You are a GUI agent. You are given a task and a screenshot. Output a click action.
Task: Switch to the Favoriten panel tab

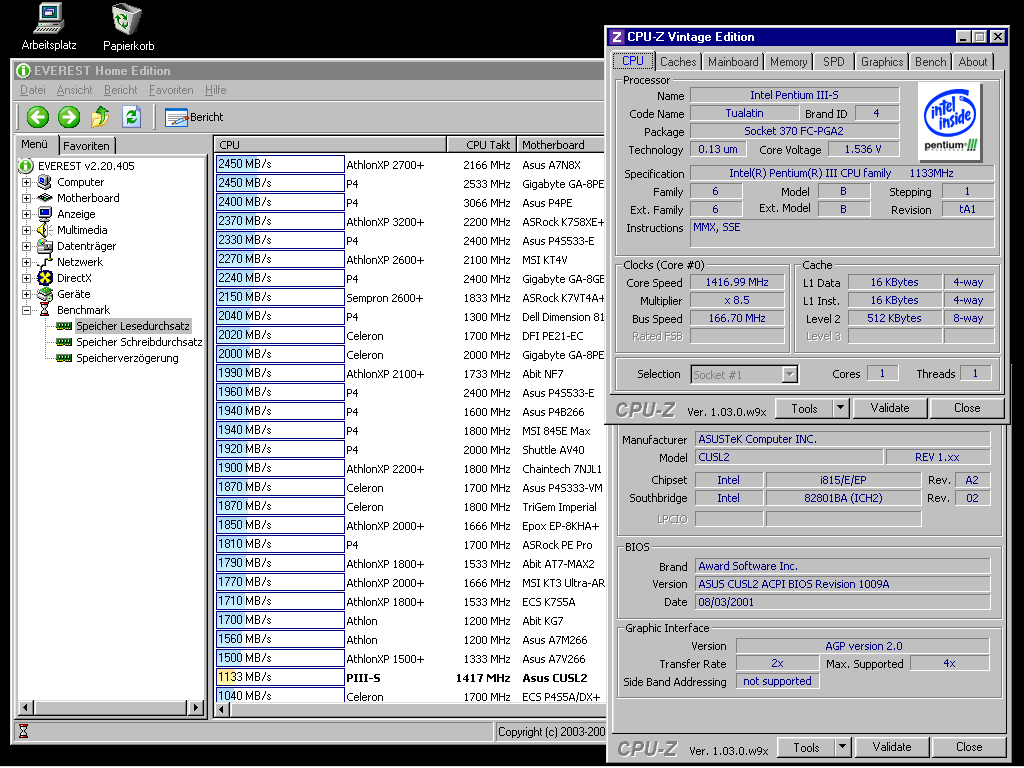(x=86, y=145)
